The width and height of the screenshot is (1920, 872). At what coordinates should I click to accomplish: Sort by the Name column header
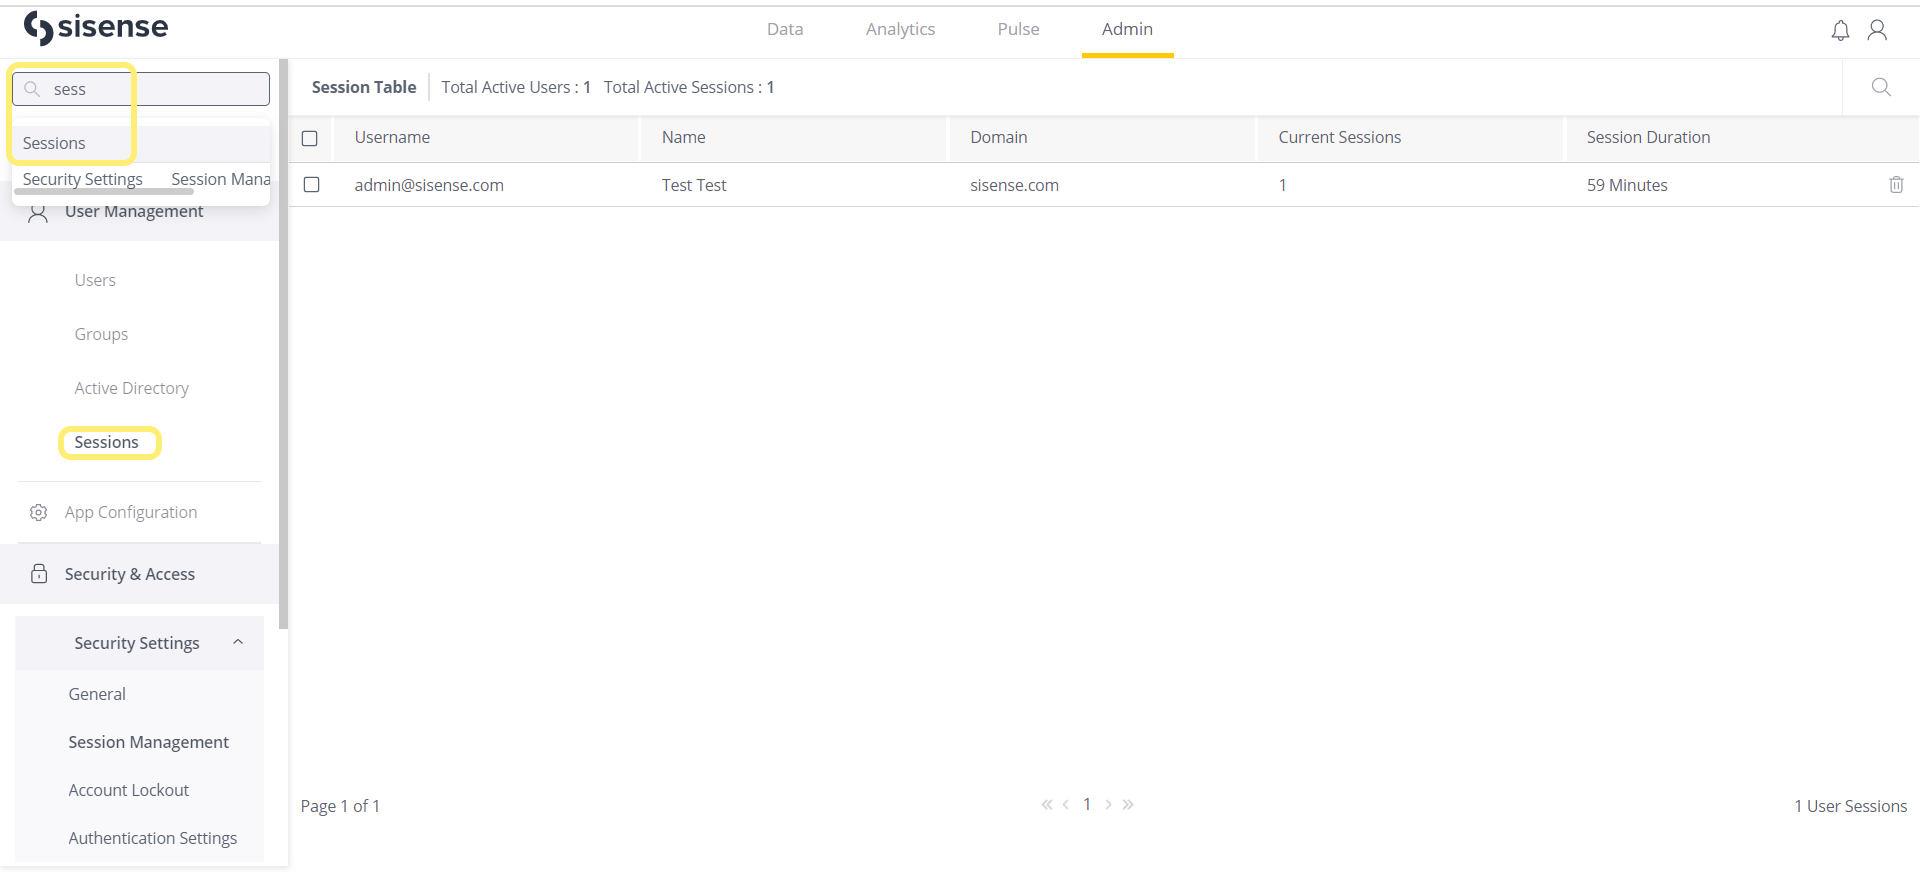pyautogui.click(x=684, y=138)
